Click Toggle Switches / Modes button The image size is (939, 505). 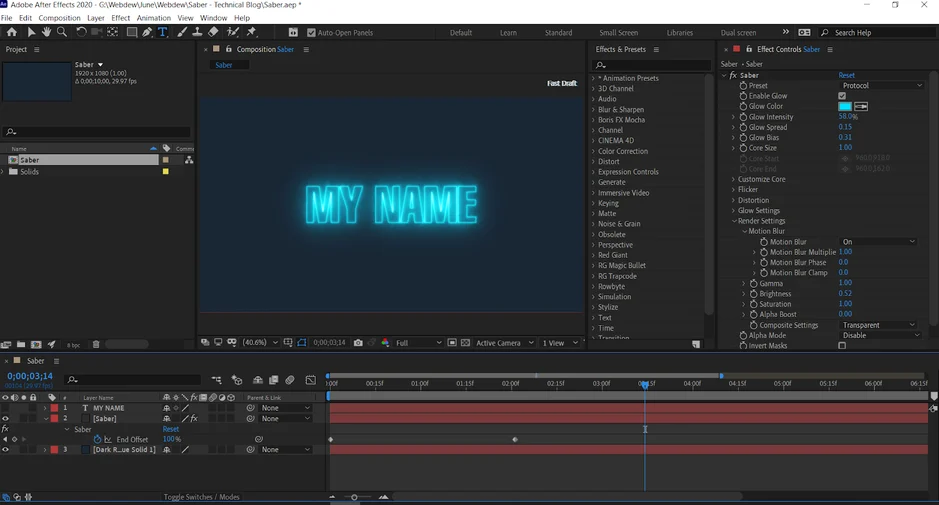201,497
